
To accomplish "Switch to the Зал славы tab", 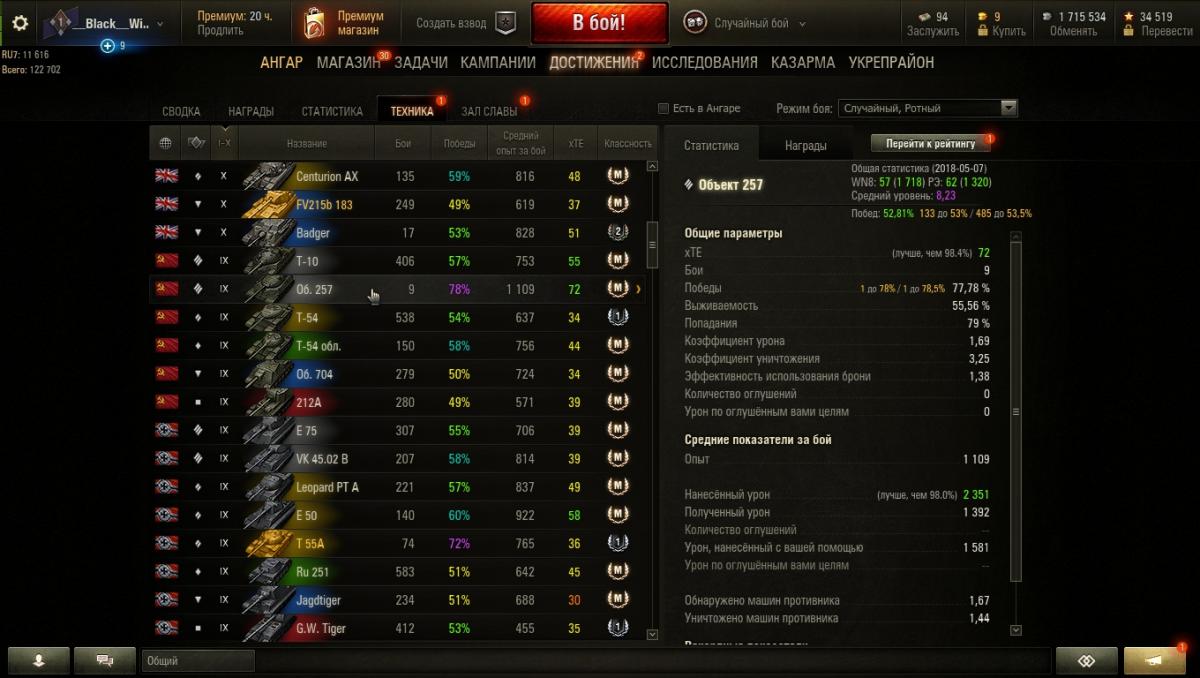I will 489,111.
